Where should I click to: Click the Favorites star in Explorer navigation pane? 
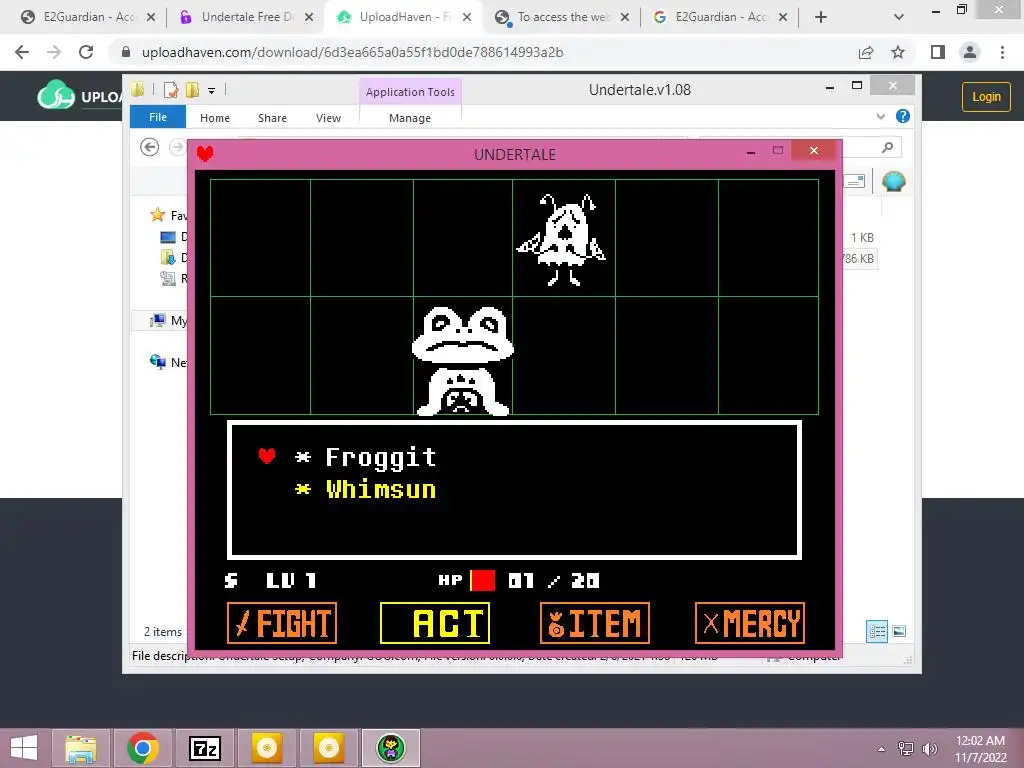click(157, 215)
